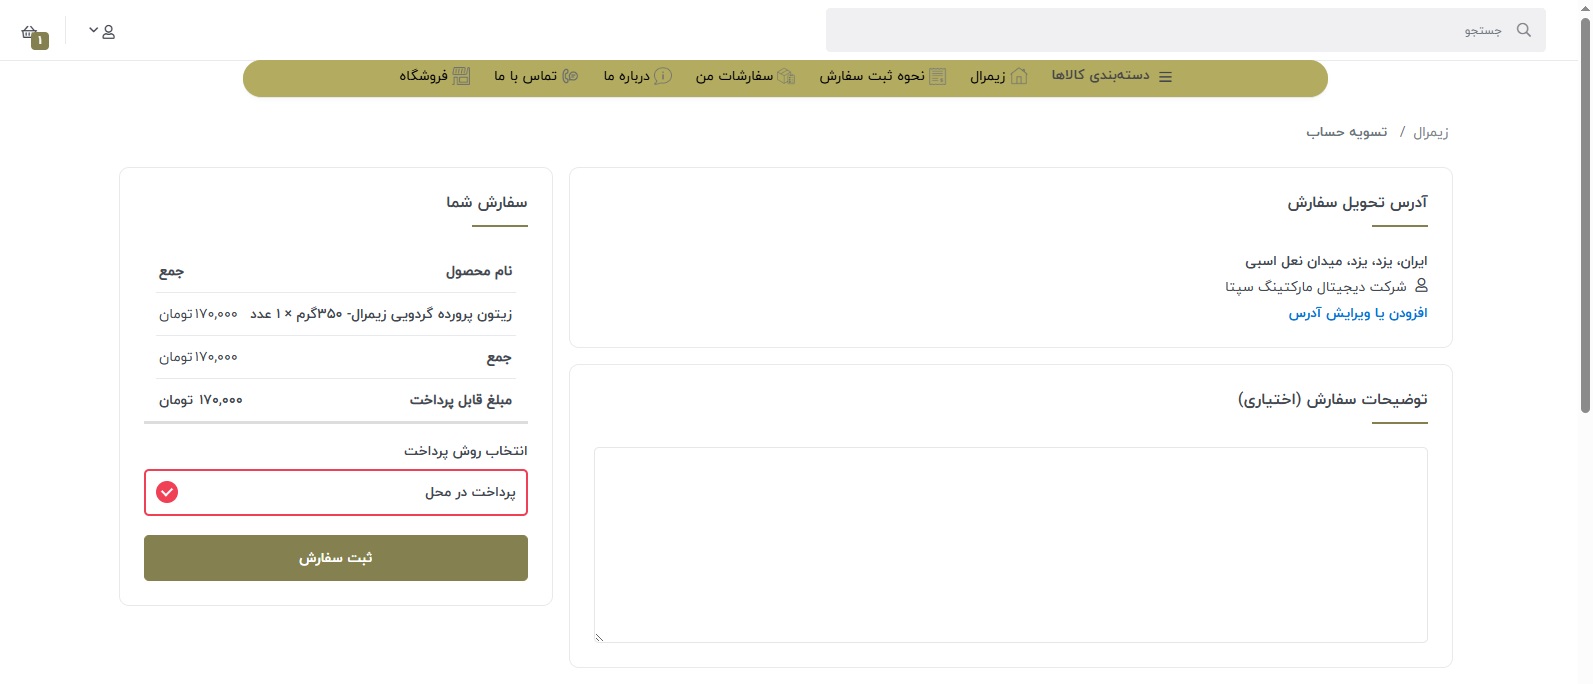This screenshot has height=684, width=1593.
Task: Click the document icon beside نحوه ثبت سفارش
Action: [x=937, y=77]
